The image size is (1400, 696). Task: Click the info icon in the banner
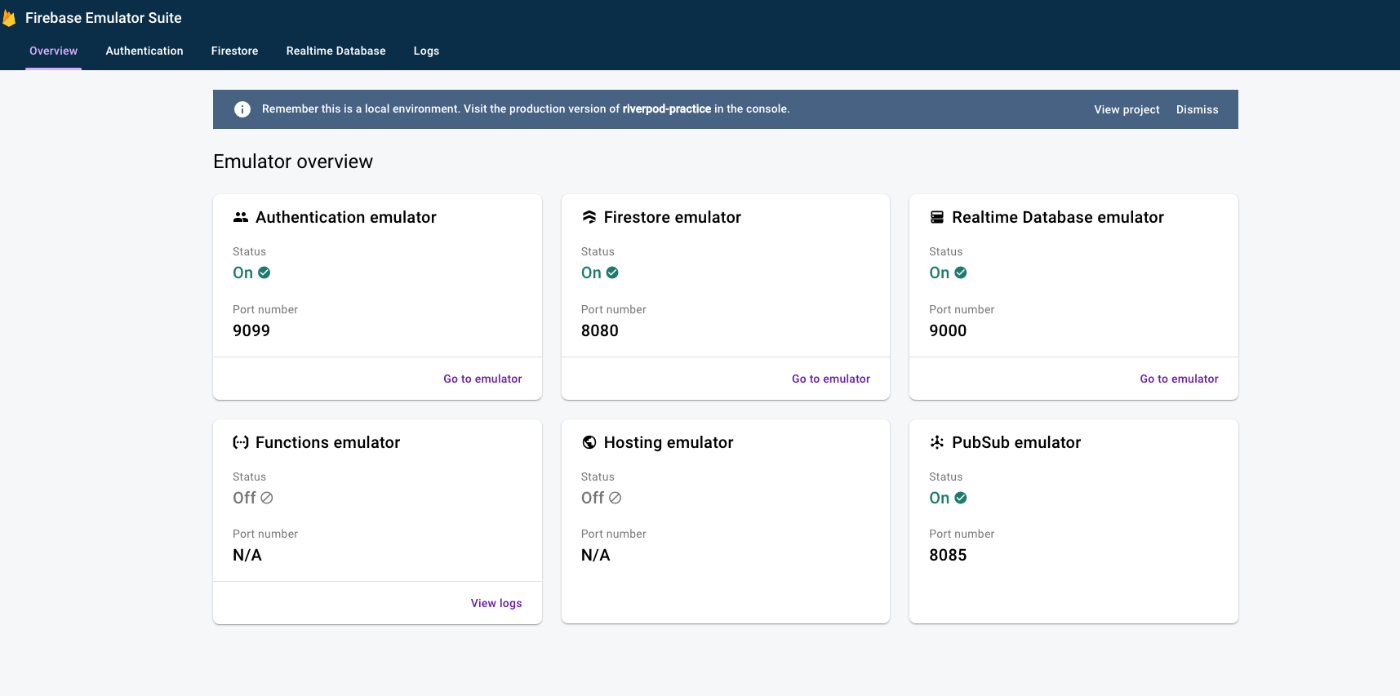[x=242, y=109]
